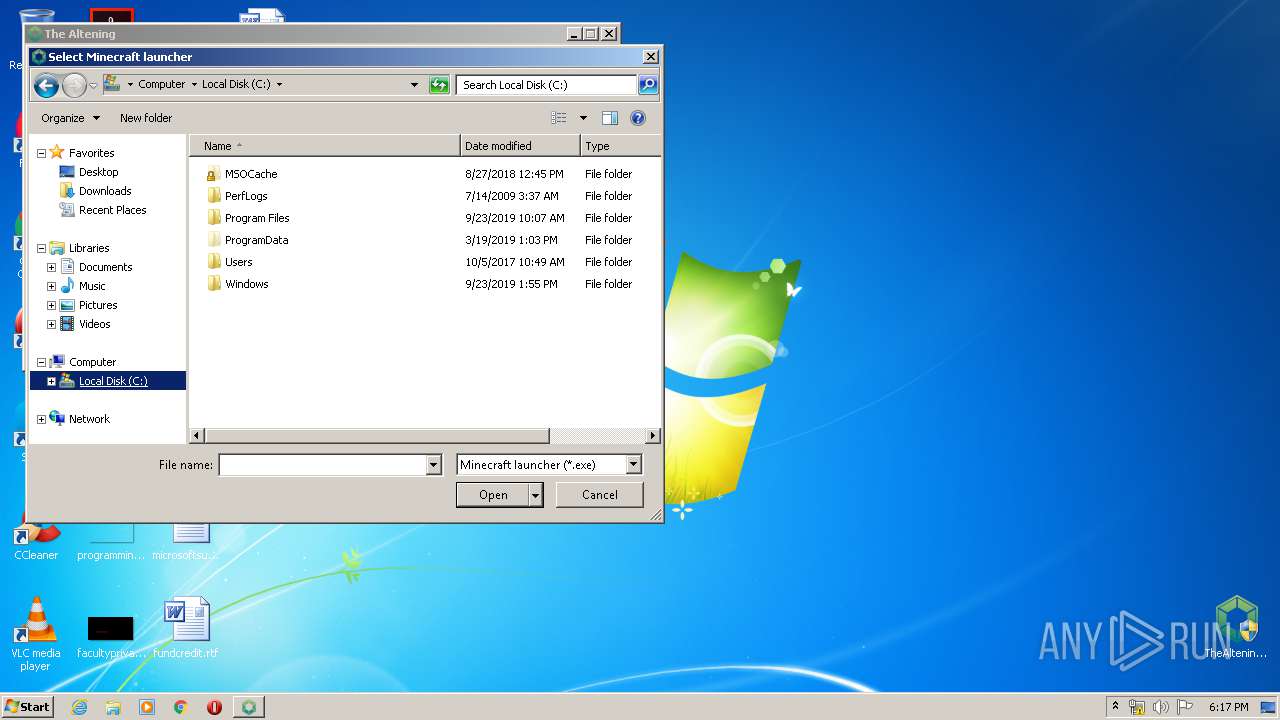The height and width of the screenshot is (720, 1280).
Task: Show the preview pane icon
Action: (x=610, y=118)
